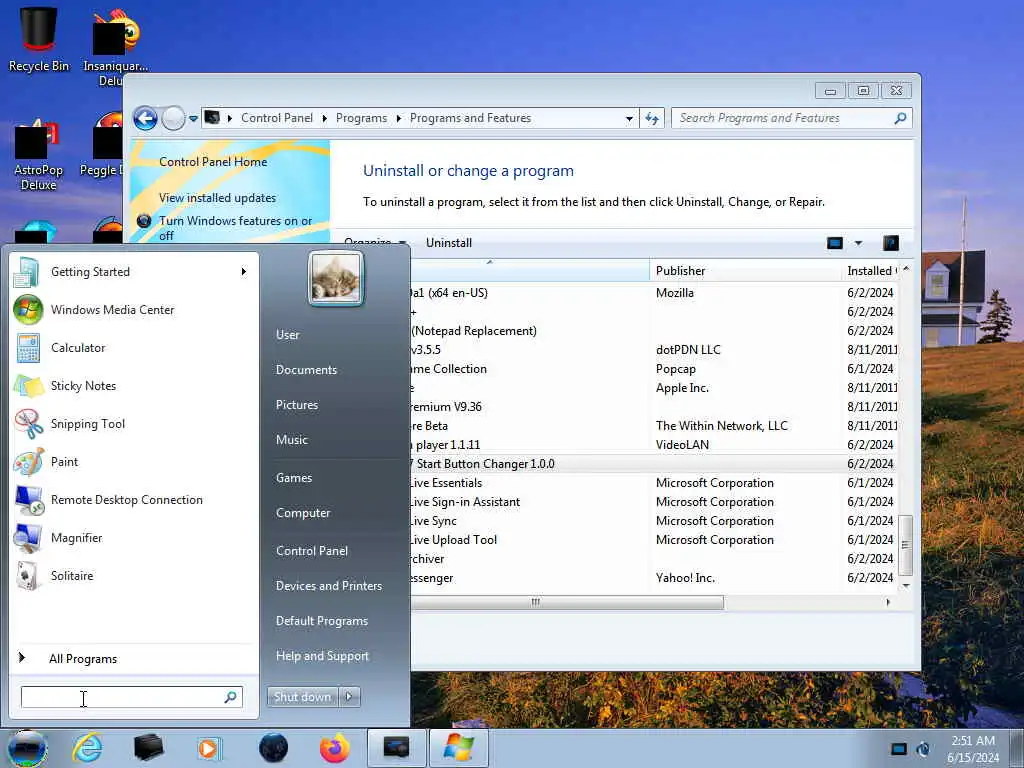The height and width of the screenshot is (768, 1024).
Task: Sort by Publisher column header
Action: [x=745, y=270]
